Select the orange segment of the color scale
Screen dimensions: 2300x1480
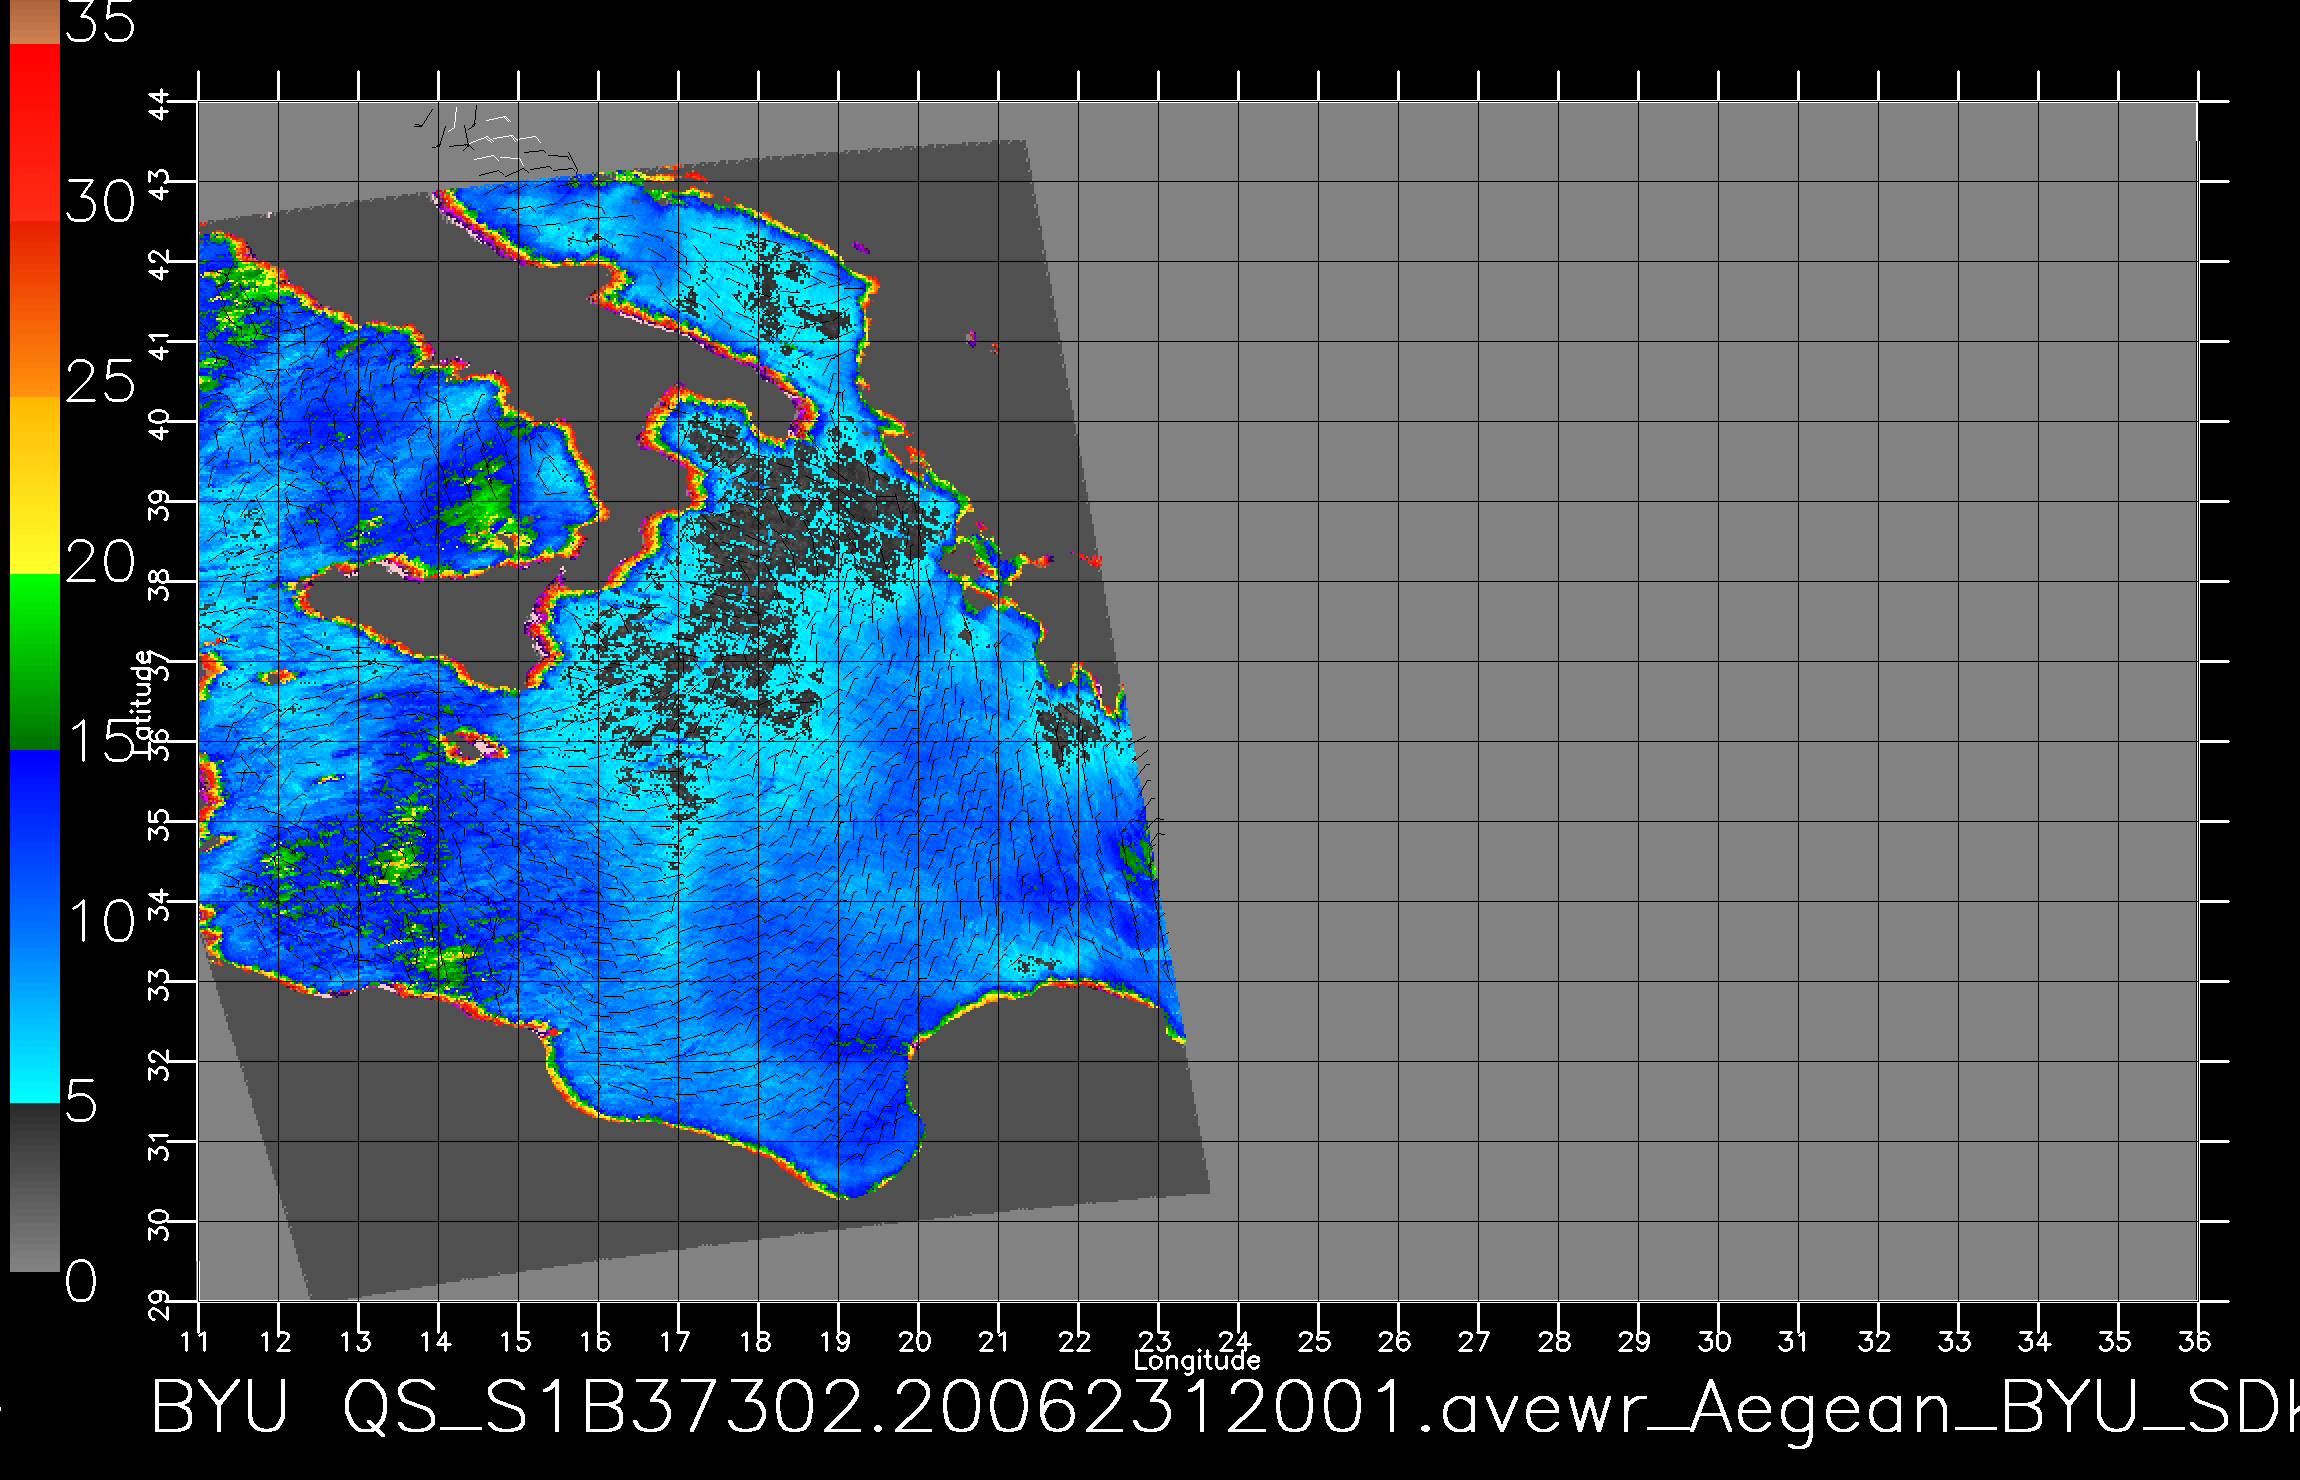click(x=35, y=310)
